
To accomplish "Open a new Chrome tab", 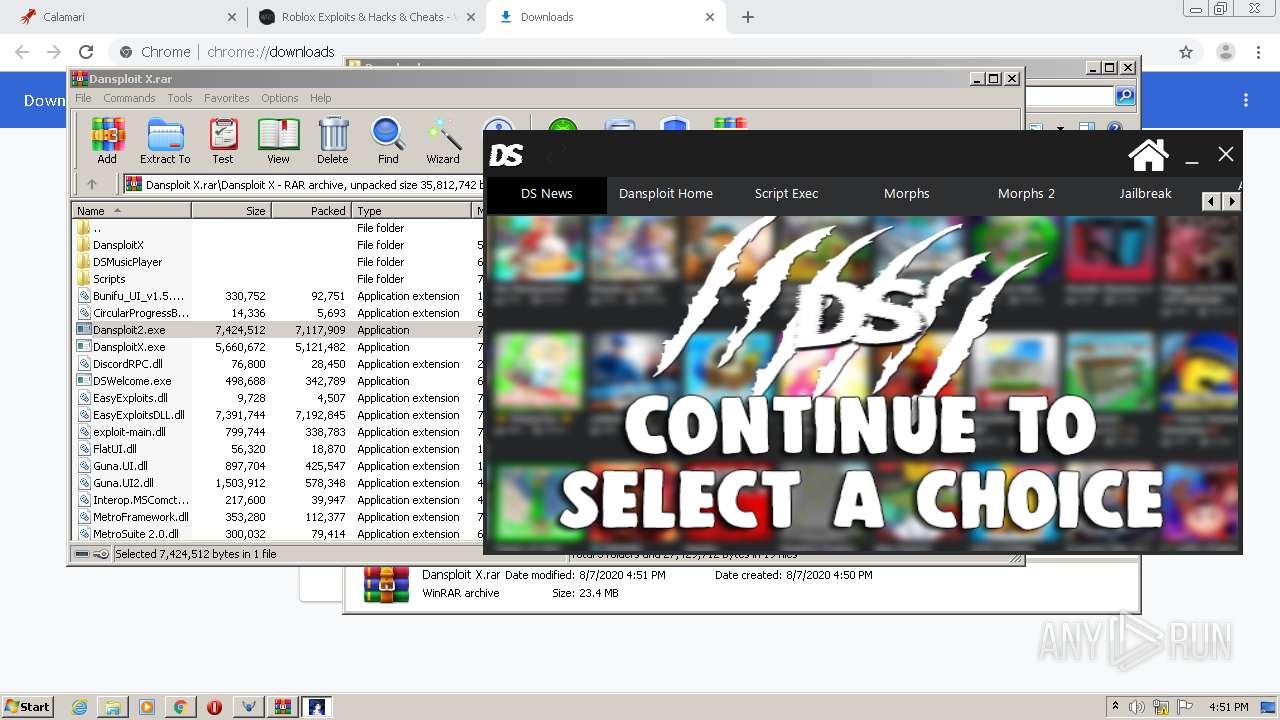I will click(748, 17).
